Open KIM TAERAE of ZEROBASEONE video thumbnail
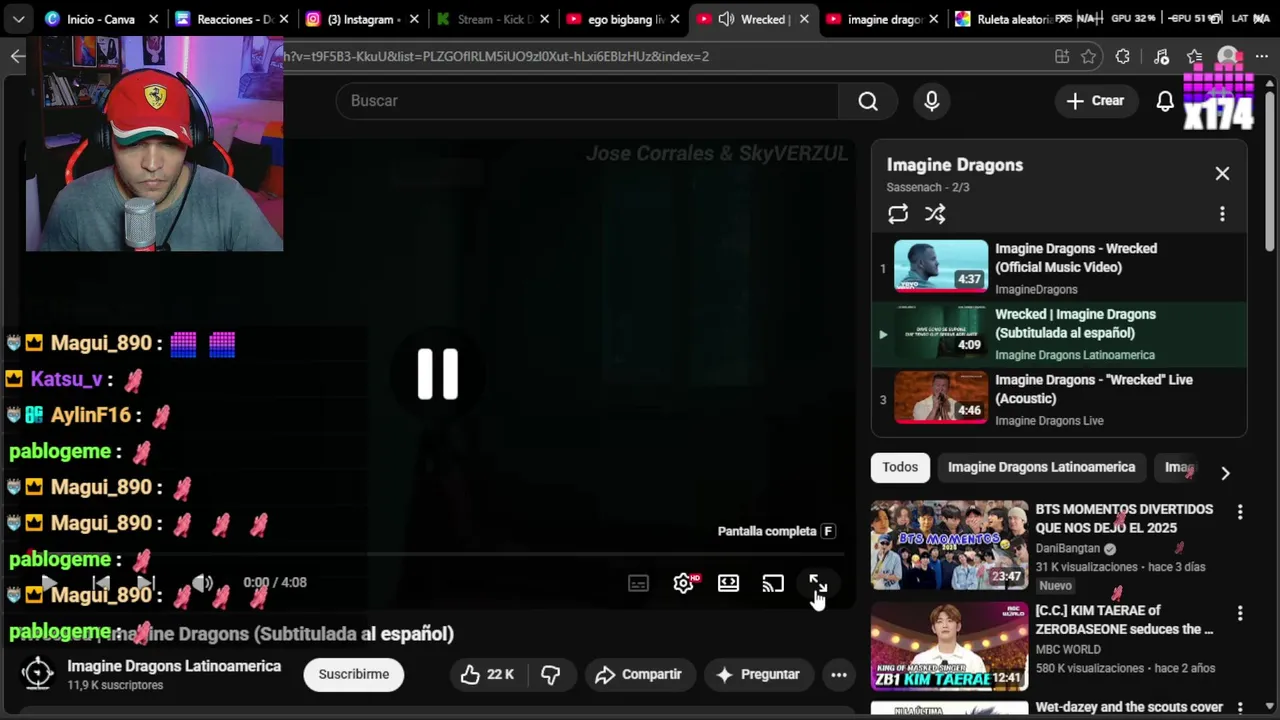Viewport: 1280px width, 720px height. tap(949, 646)
